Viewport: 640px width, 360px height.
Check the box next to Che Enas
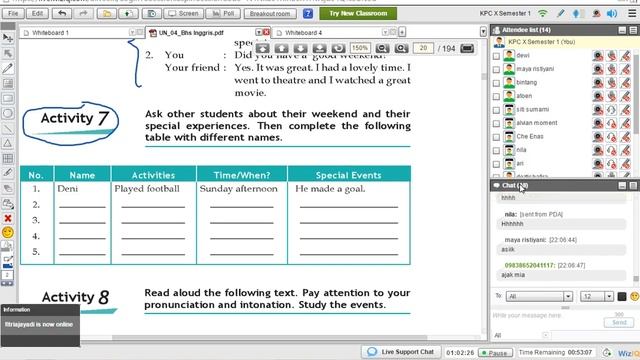tap(496, 137)
